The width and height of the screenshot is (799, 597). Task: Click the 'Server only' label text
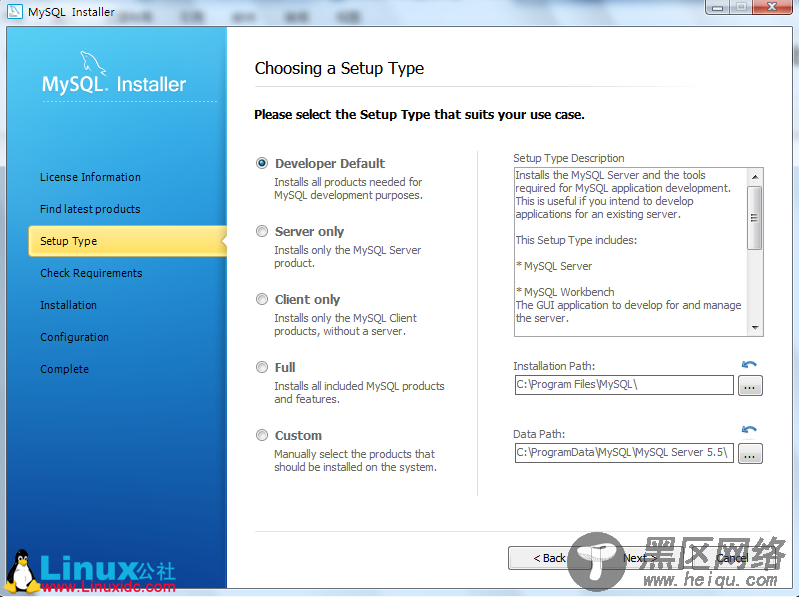point(309,231)
